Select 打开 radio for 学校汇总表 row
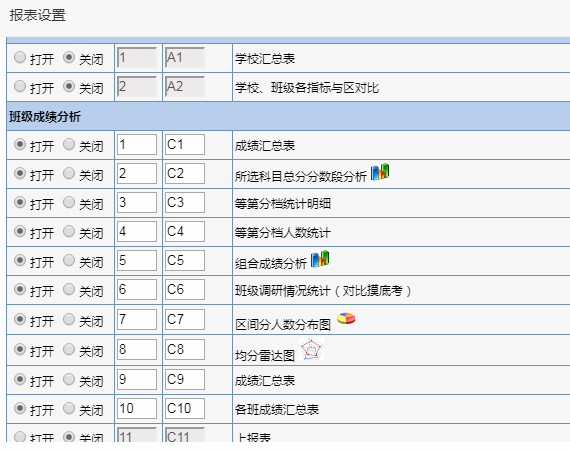570x452 pixels. [20, 57]
